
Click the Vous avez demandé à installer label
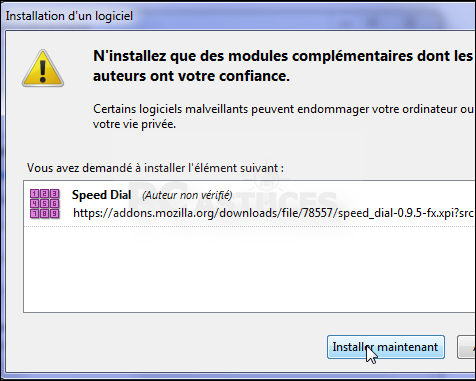155,168
